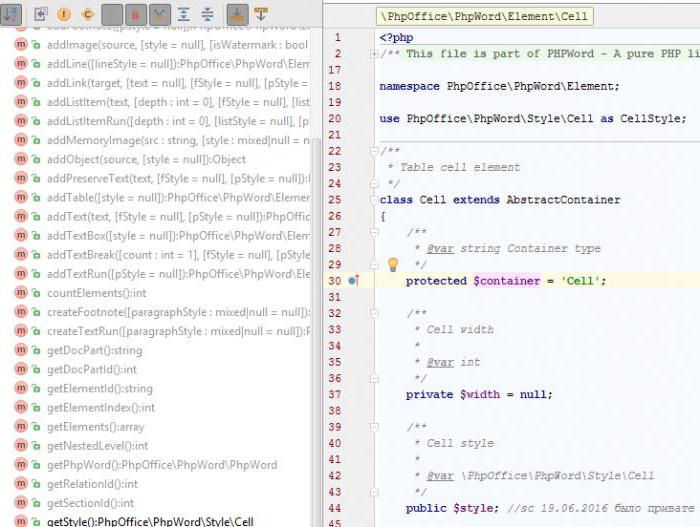
Task: Toggle Sort Alphabetically in the structure toolbar
Action: point(11,14)
